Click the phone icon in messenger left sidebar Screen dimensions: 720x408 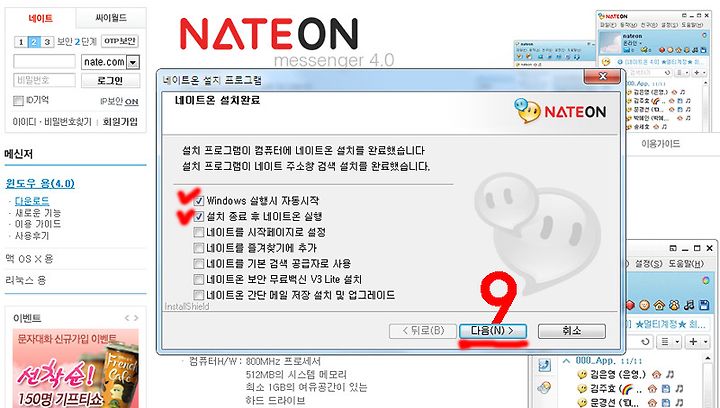[x=545, y=365]
